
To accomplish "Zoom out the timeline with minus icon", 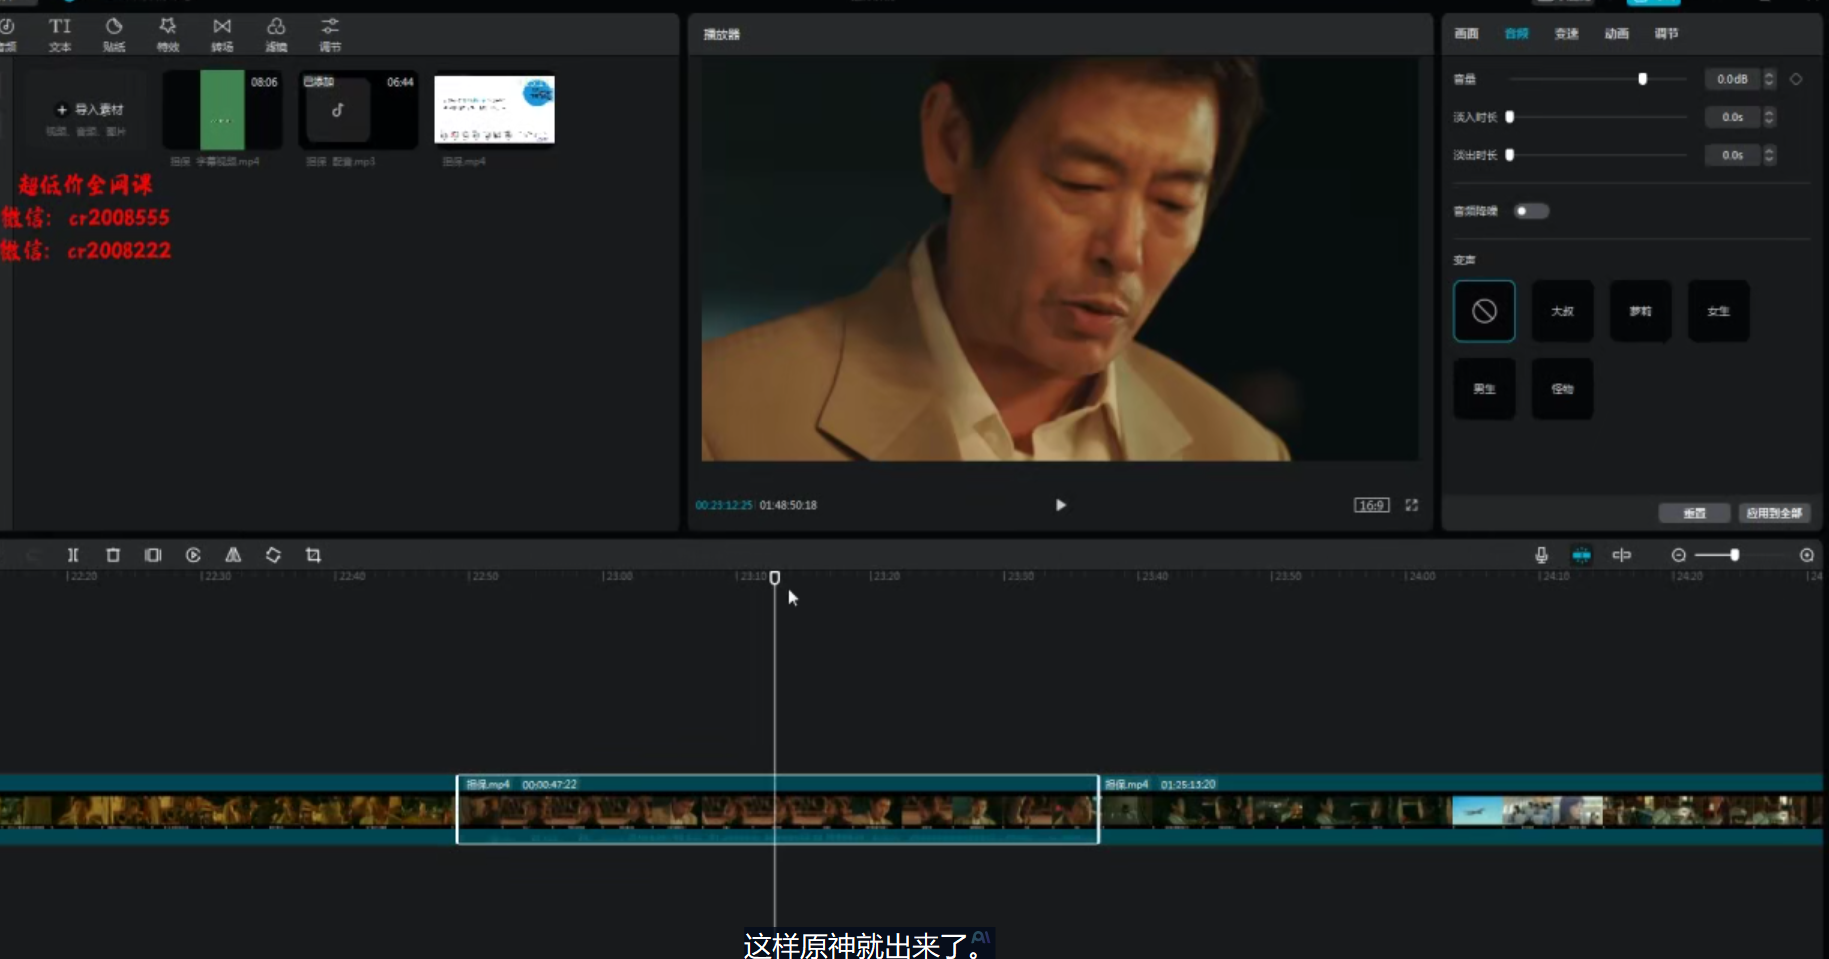I will (x=1679, y=555).
